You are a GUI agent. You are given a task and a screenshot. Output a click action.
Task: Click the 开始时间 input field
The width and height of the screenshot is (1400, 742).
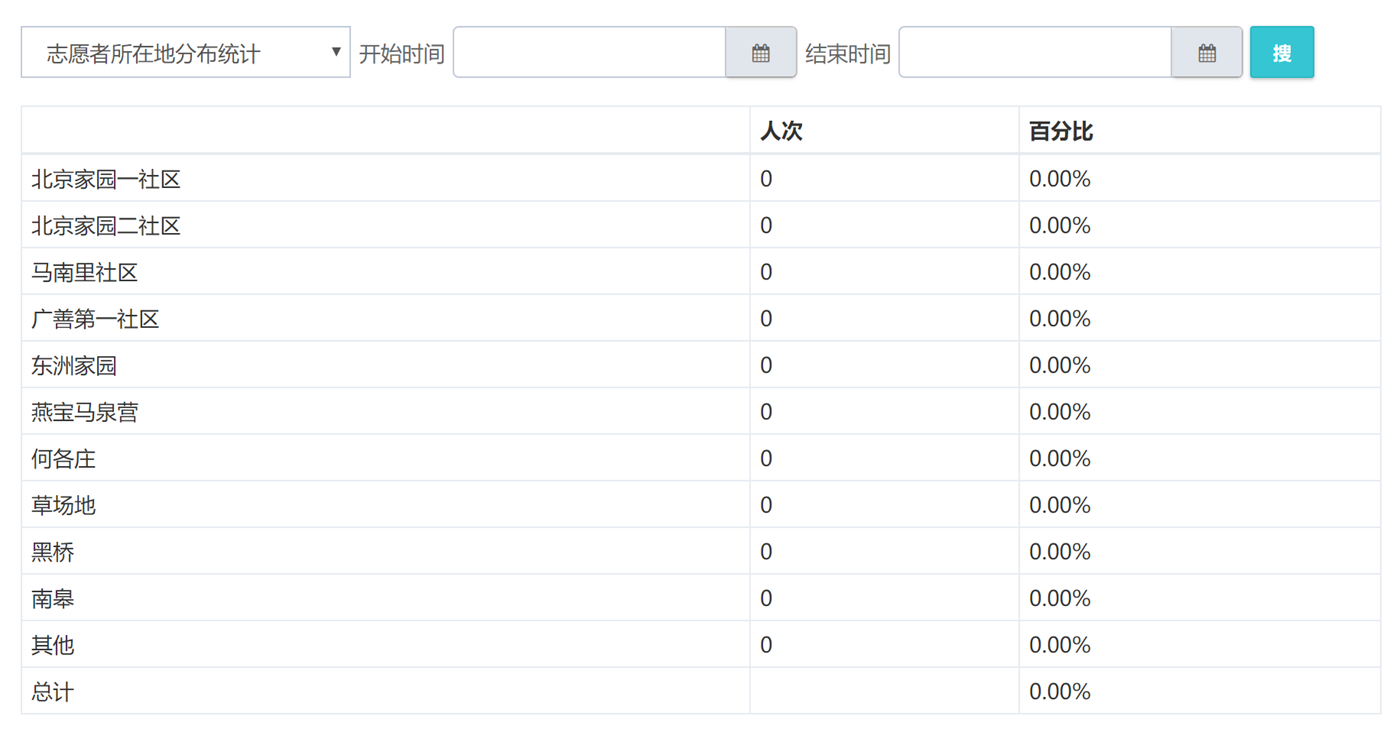tap(590, 53)
